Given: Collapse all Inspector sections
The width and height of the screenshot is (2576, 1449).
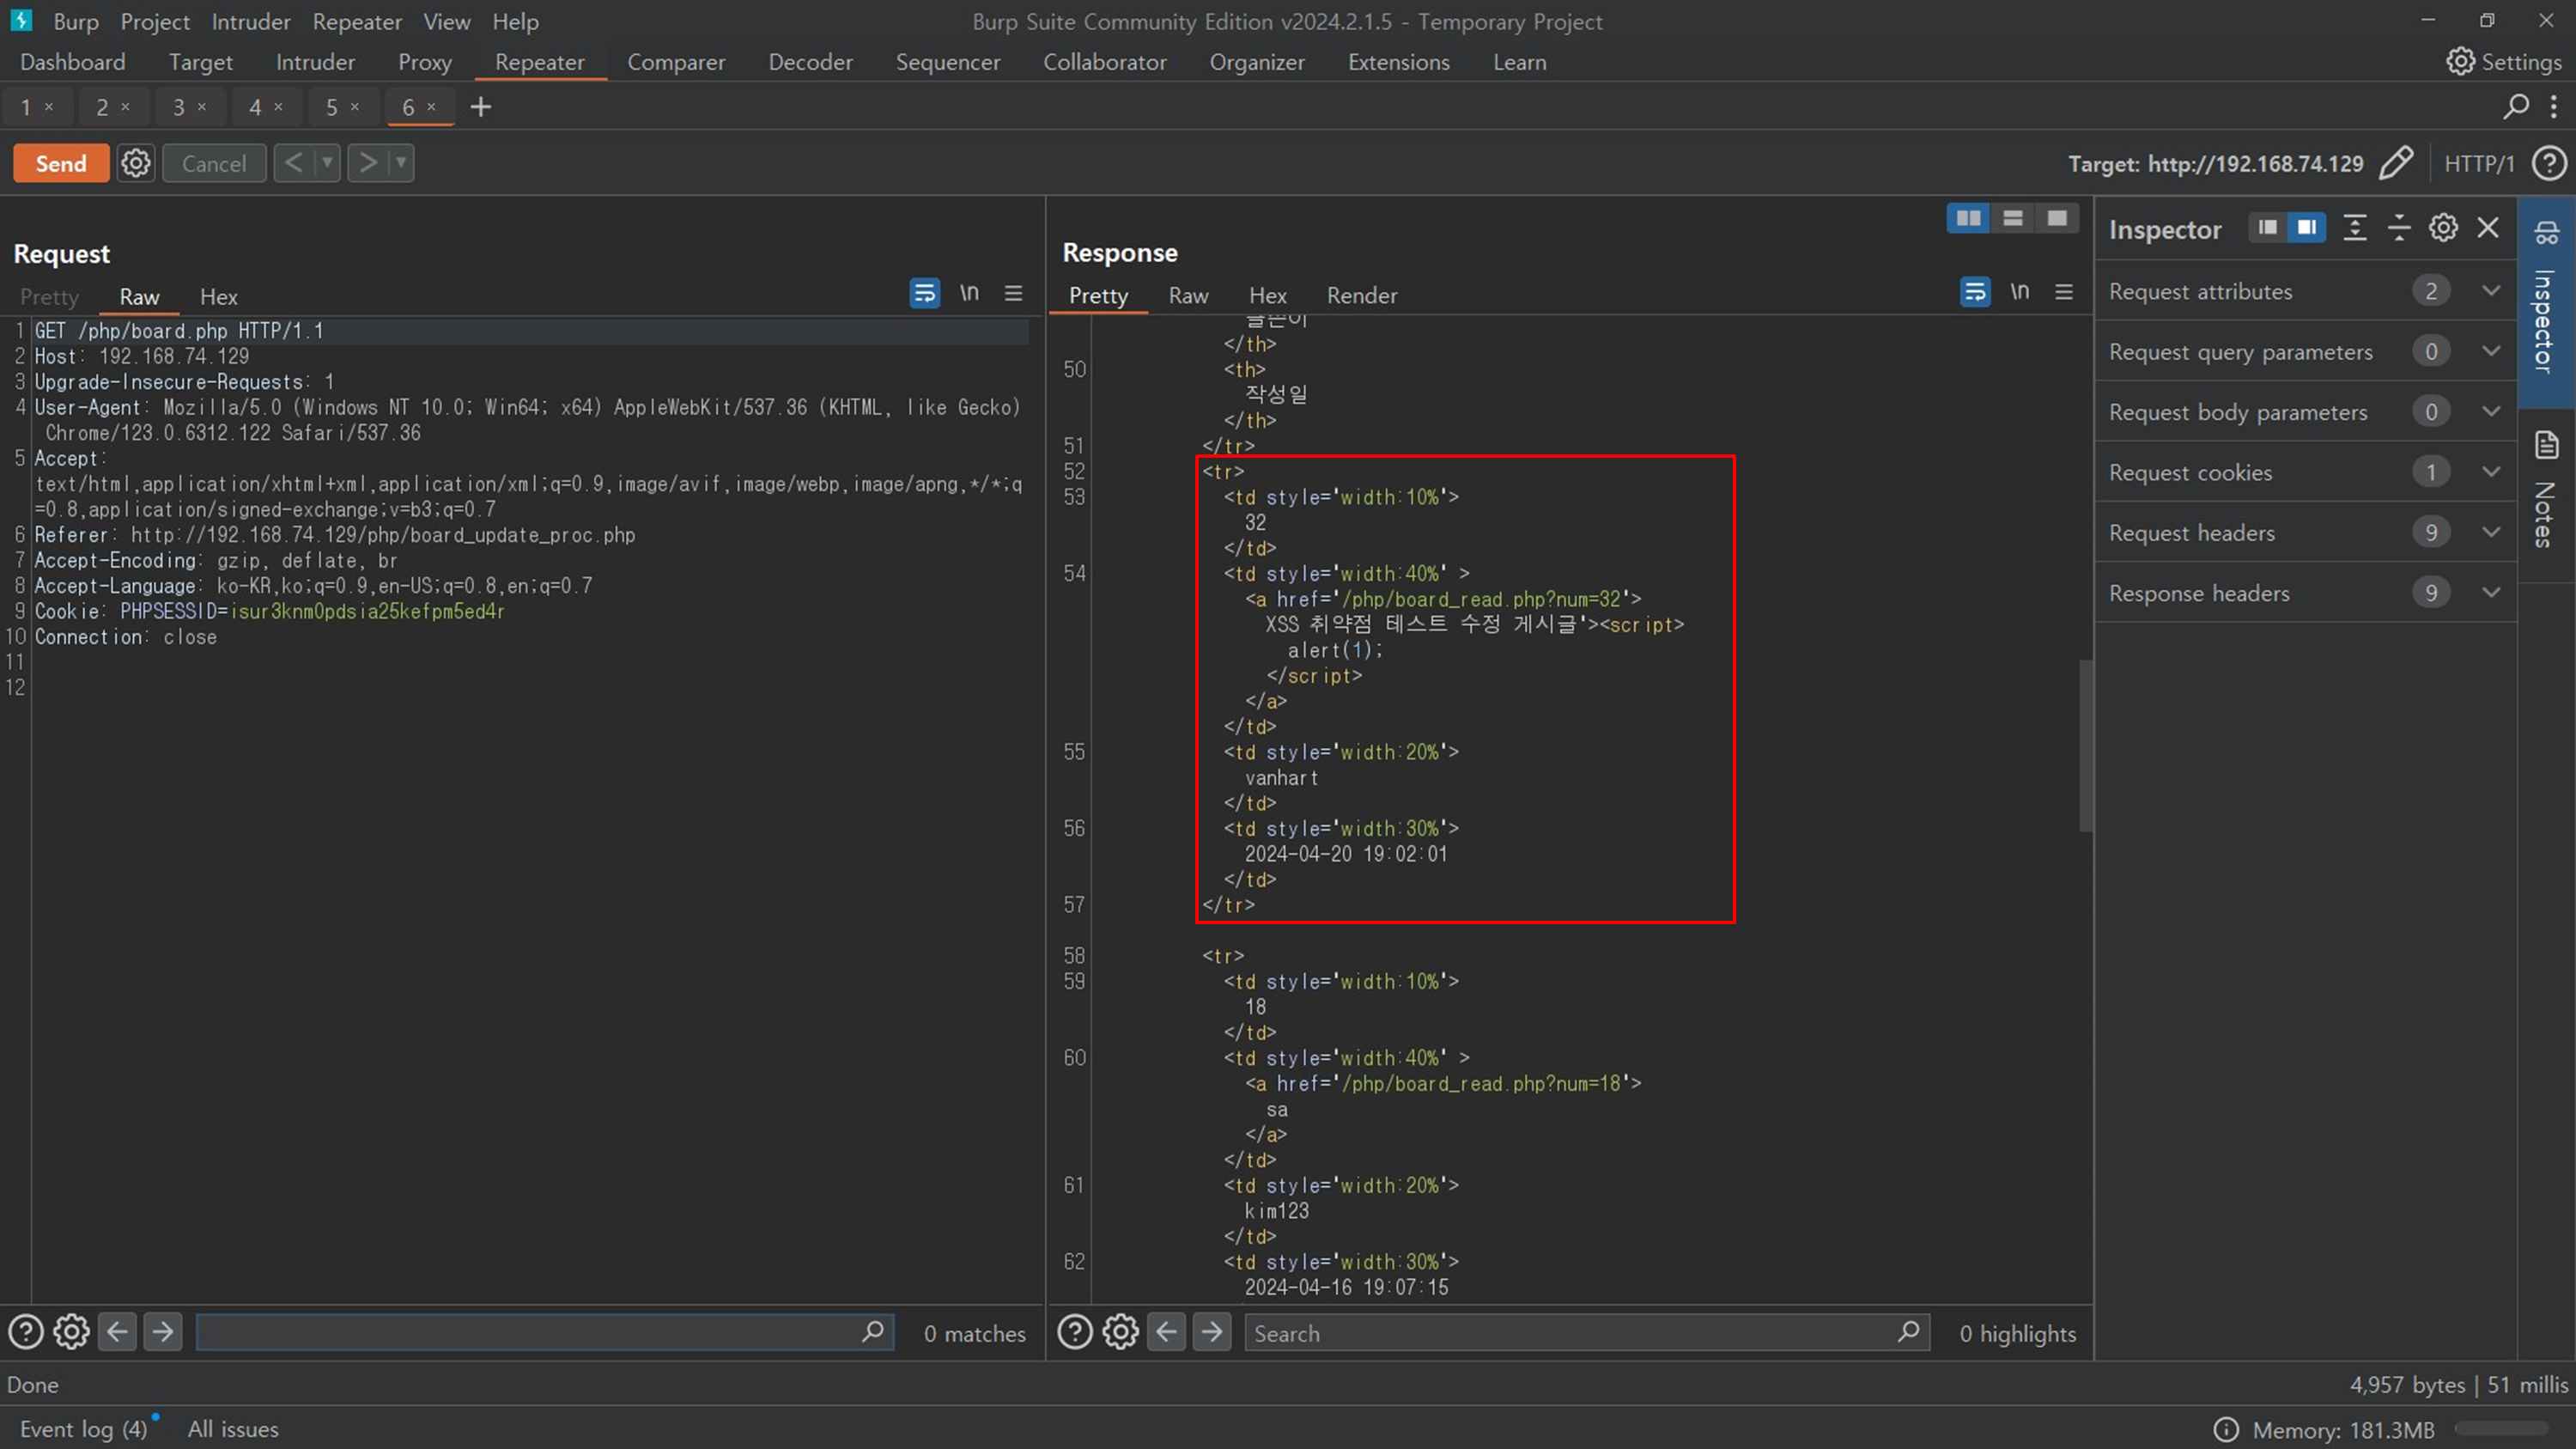Looking at the screenshot, I should pyautogui.click(x=2399, y=228).
